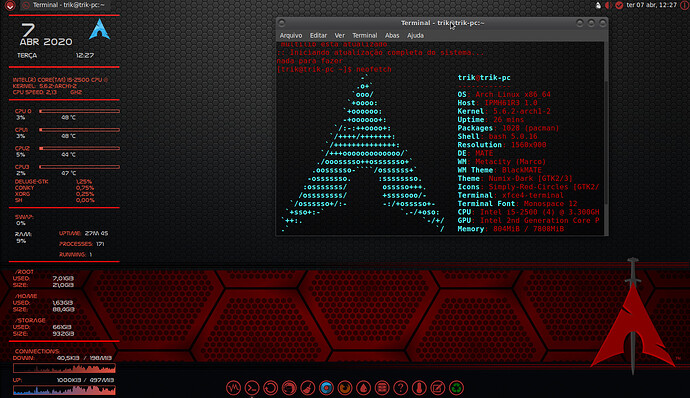Open the Ver menu in the terminal
The image size is (690, 398).
(x=339, y=35)
